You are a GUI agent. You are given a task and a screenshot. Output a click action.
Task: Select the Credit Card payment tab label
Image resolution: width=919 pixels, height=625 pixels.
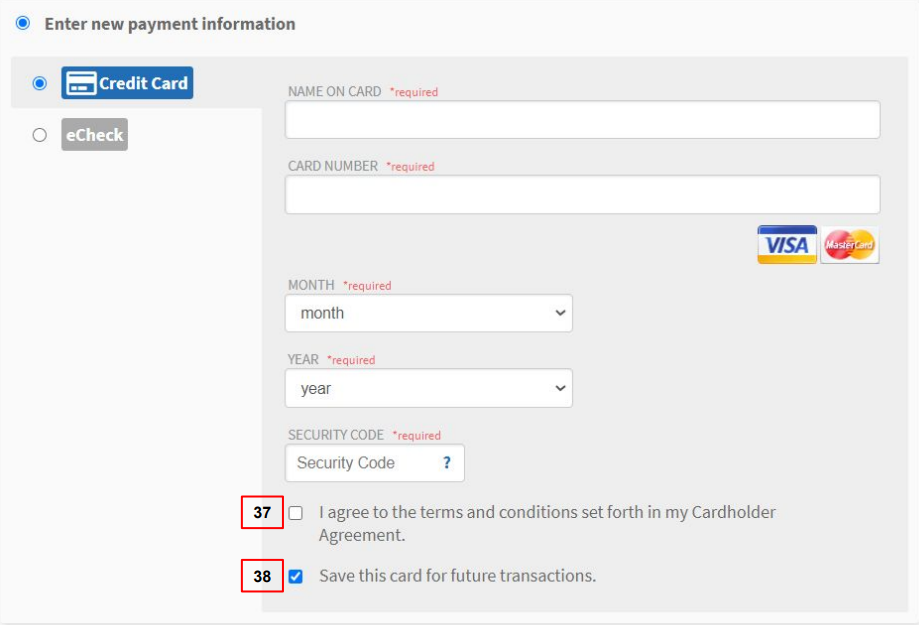144,83
